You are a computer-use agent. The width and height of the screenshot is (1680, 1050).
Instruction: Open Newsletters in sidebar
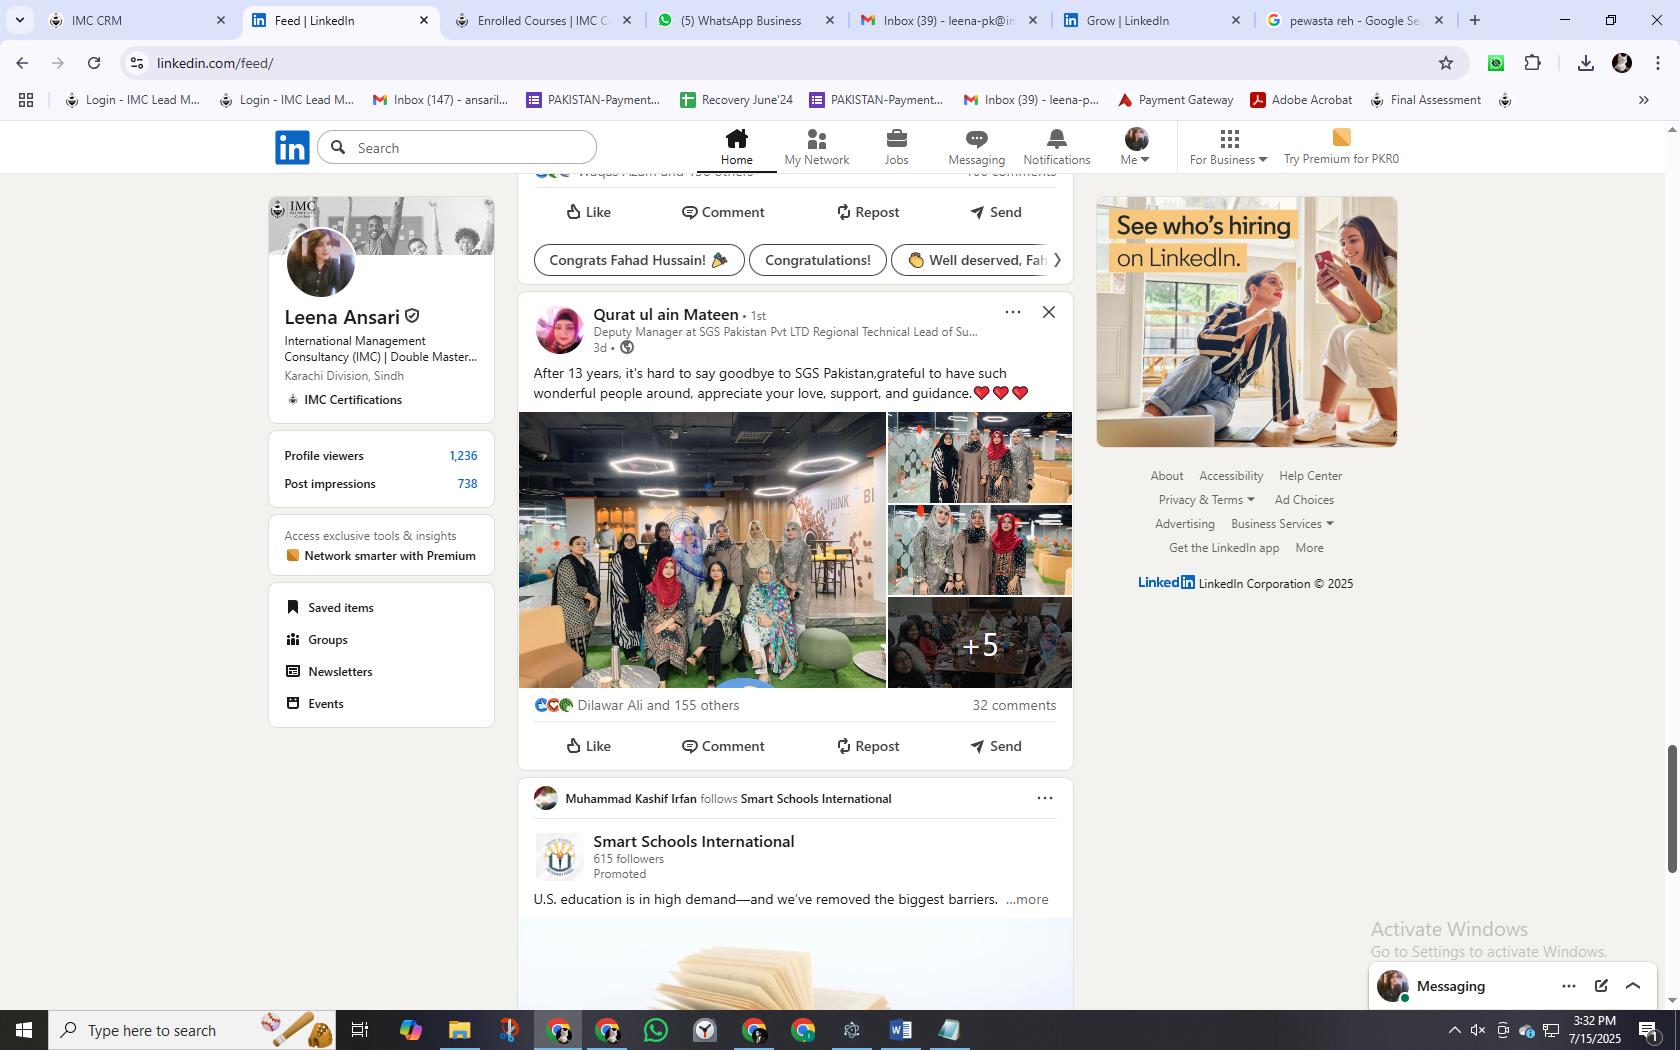(x=329, y=671)
